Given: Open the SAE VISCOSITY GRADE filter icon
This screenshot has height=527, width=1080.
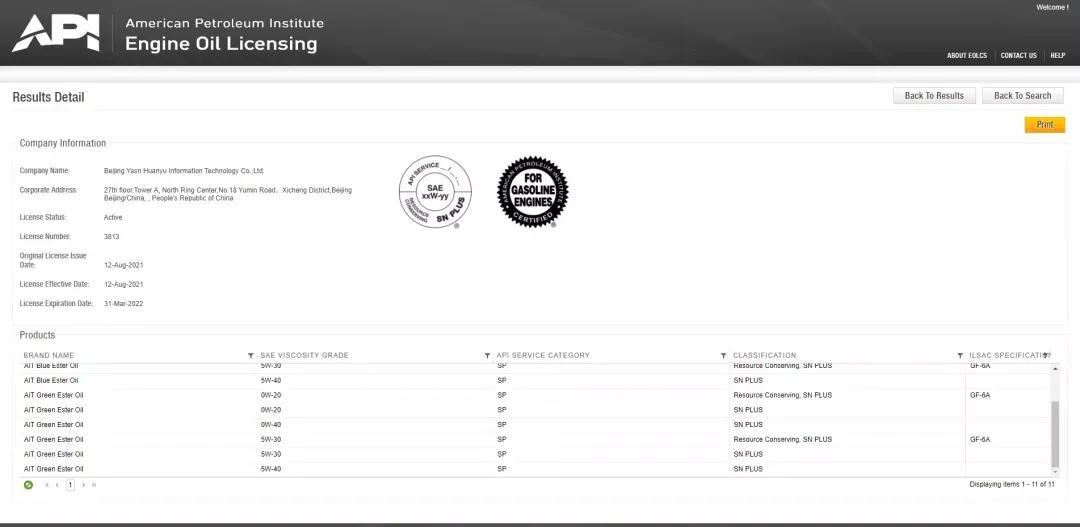Looking at the screenshot, I should coord(488,355).
